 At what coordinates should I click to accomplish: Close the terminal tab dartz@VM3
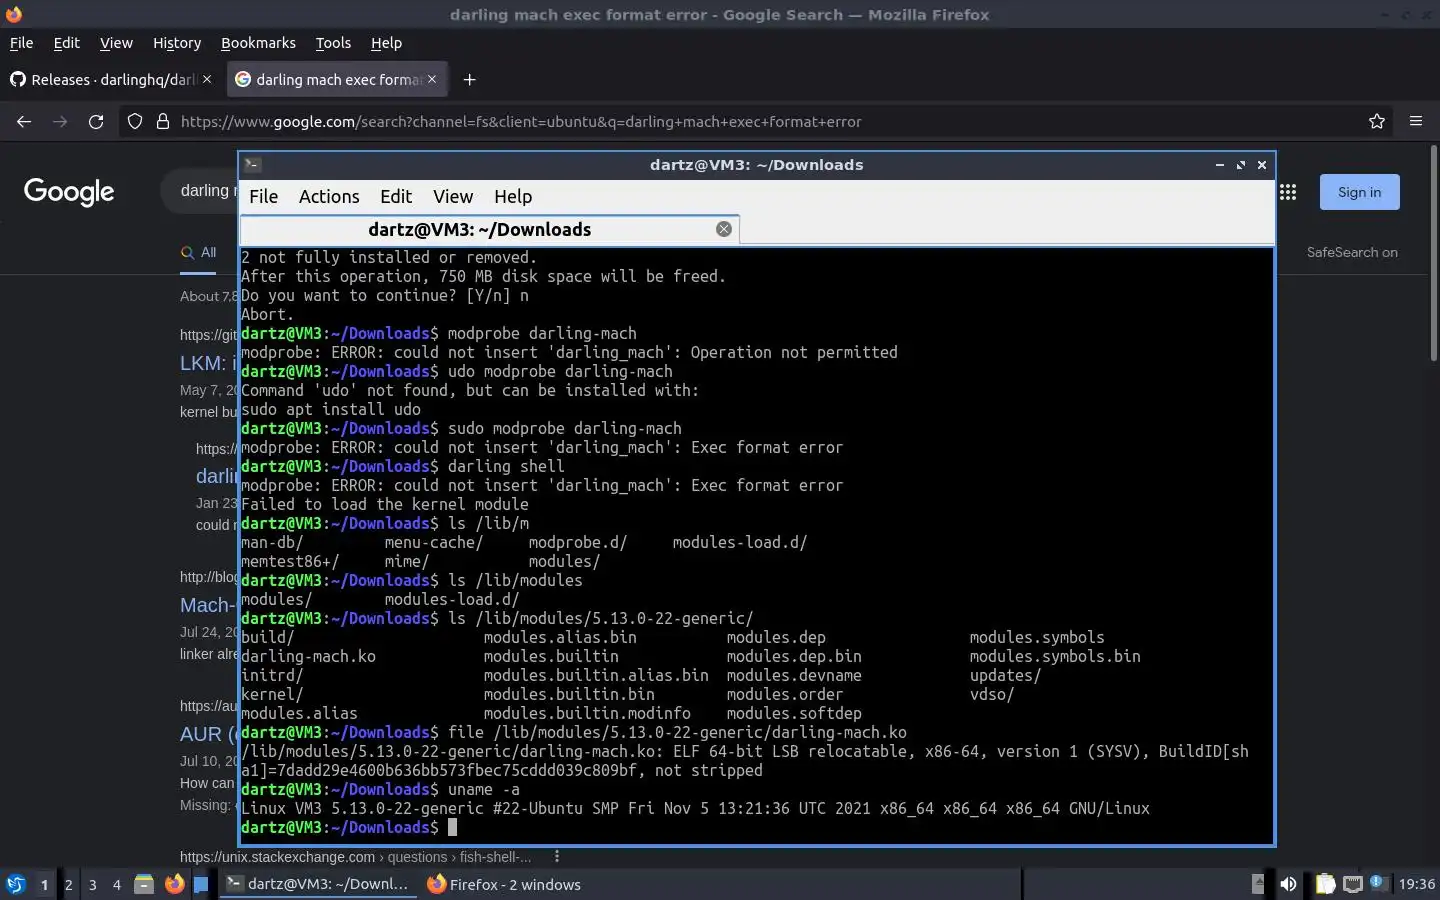724,229
